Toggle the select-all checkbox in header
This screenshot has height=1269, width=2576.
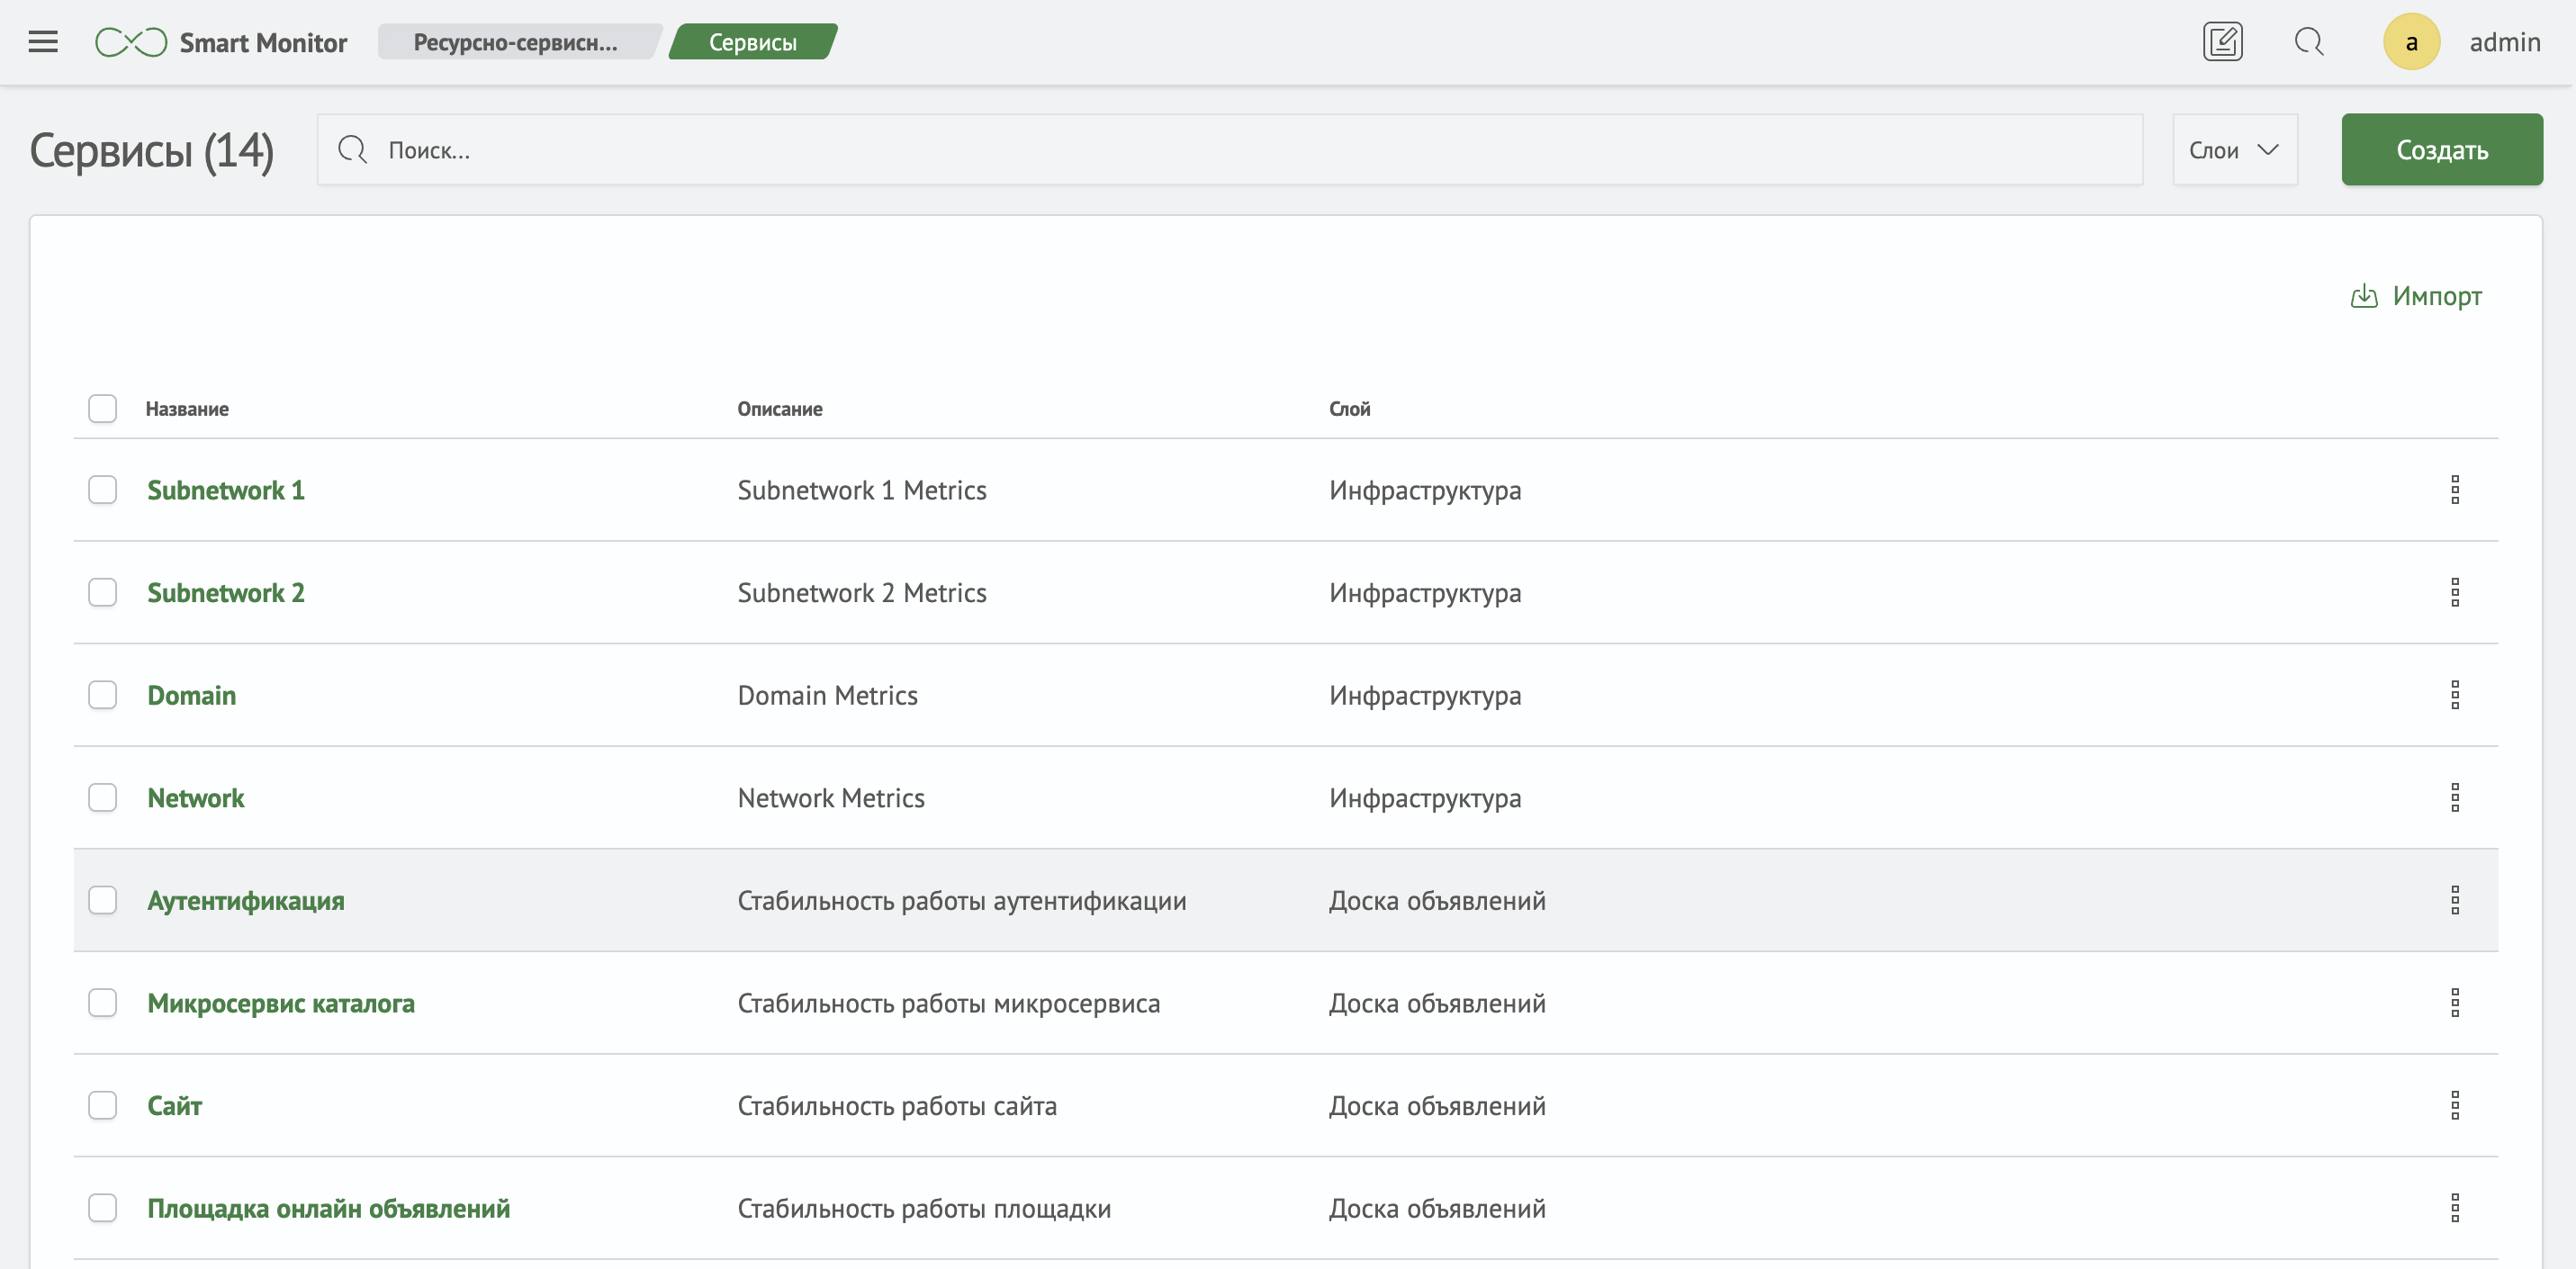pos(102,408)
